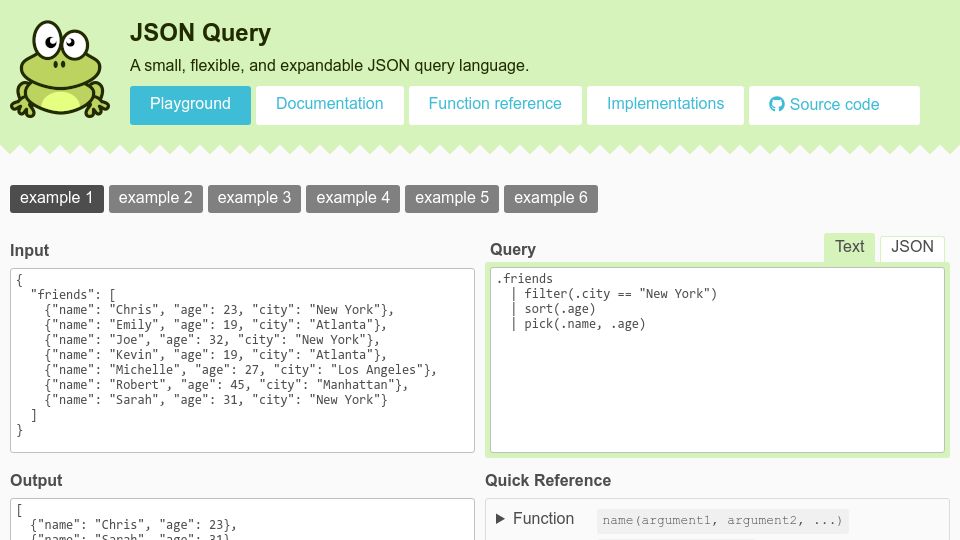Click the Output result box

coord(242,519)
